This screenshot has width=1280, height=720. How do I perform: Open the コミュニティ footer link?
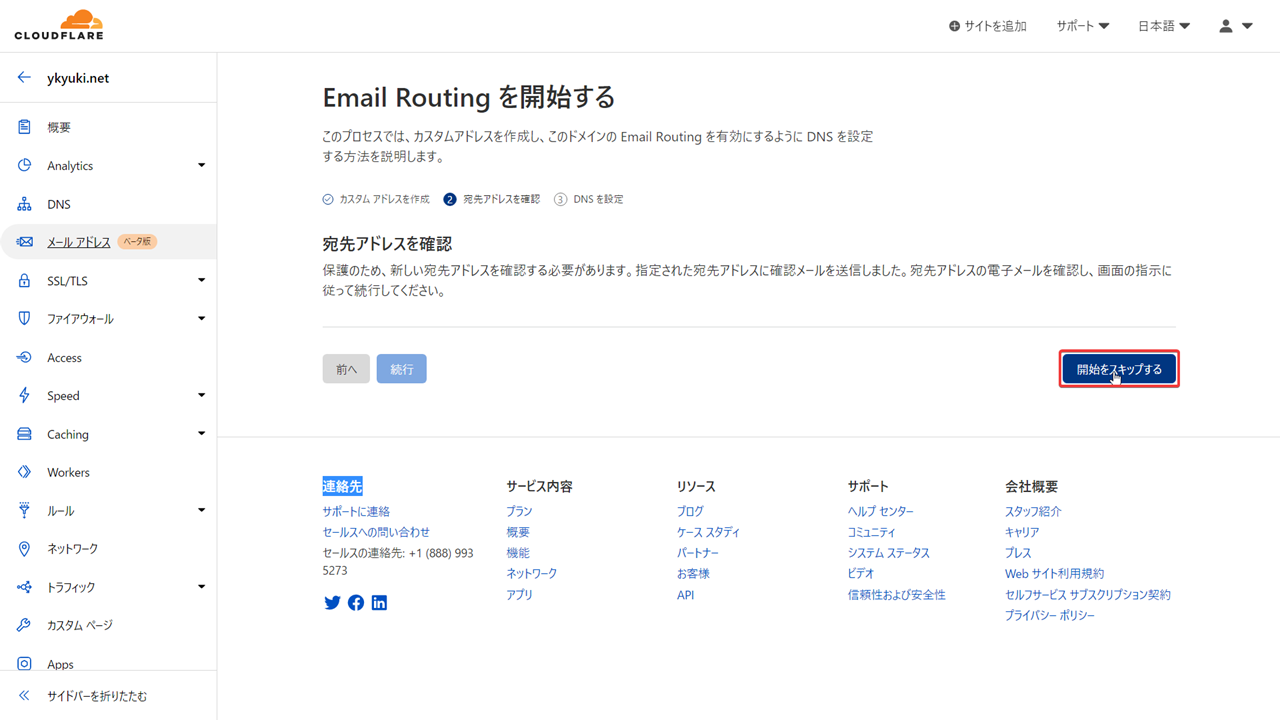point(871,532)
